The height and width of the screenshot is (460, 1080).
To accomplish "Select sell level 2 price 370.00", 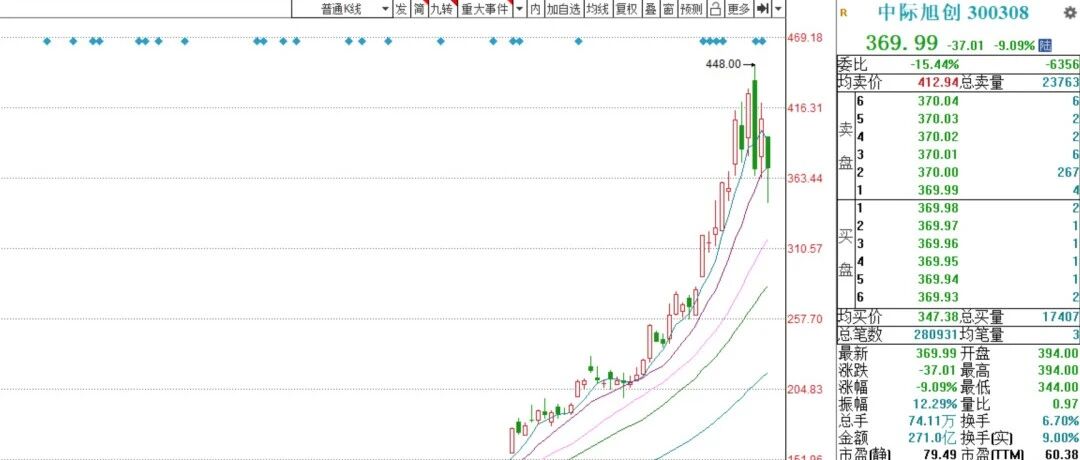I will pyautogui.click(x=938, y=172).
